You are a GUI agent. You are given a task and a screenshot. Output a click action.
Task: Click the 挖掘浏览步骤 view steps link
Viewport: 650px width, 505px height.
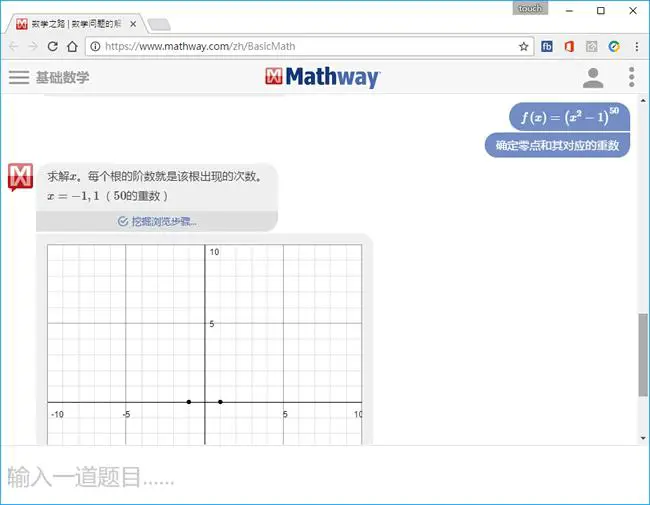[157, 221]
